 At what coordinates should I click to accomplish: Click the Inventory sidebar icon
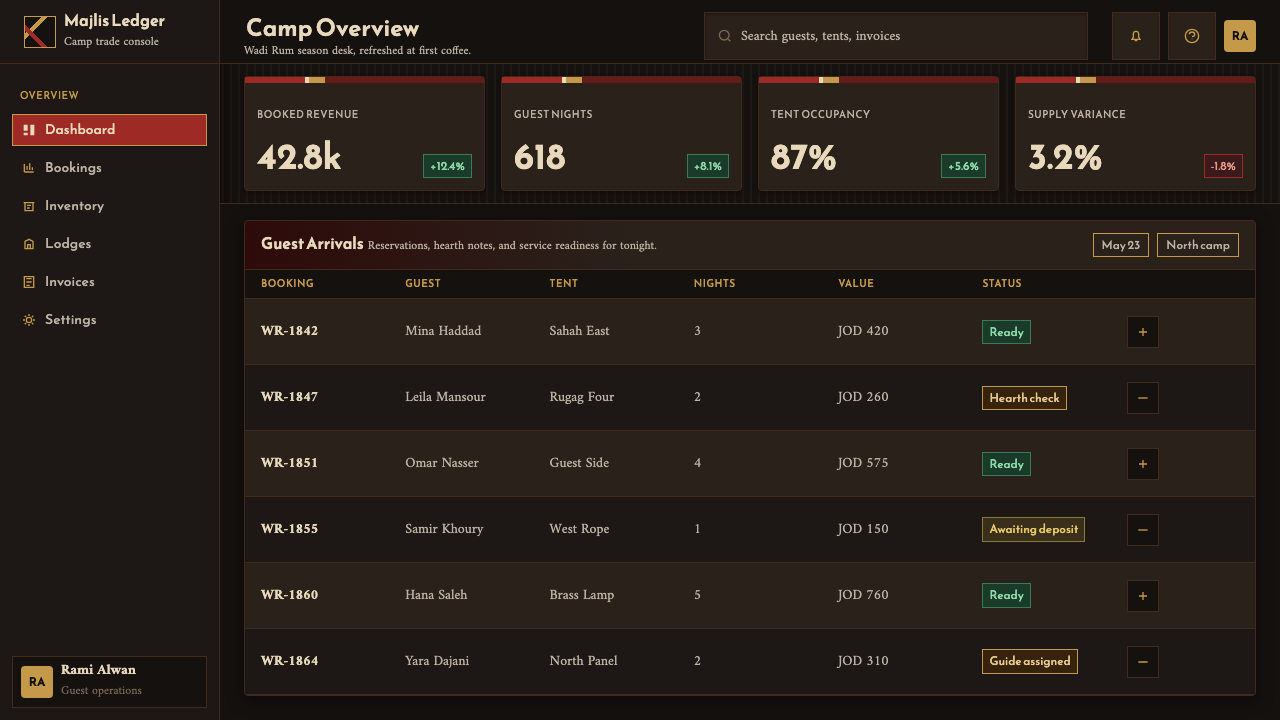[29, 206]
